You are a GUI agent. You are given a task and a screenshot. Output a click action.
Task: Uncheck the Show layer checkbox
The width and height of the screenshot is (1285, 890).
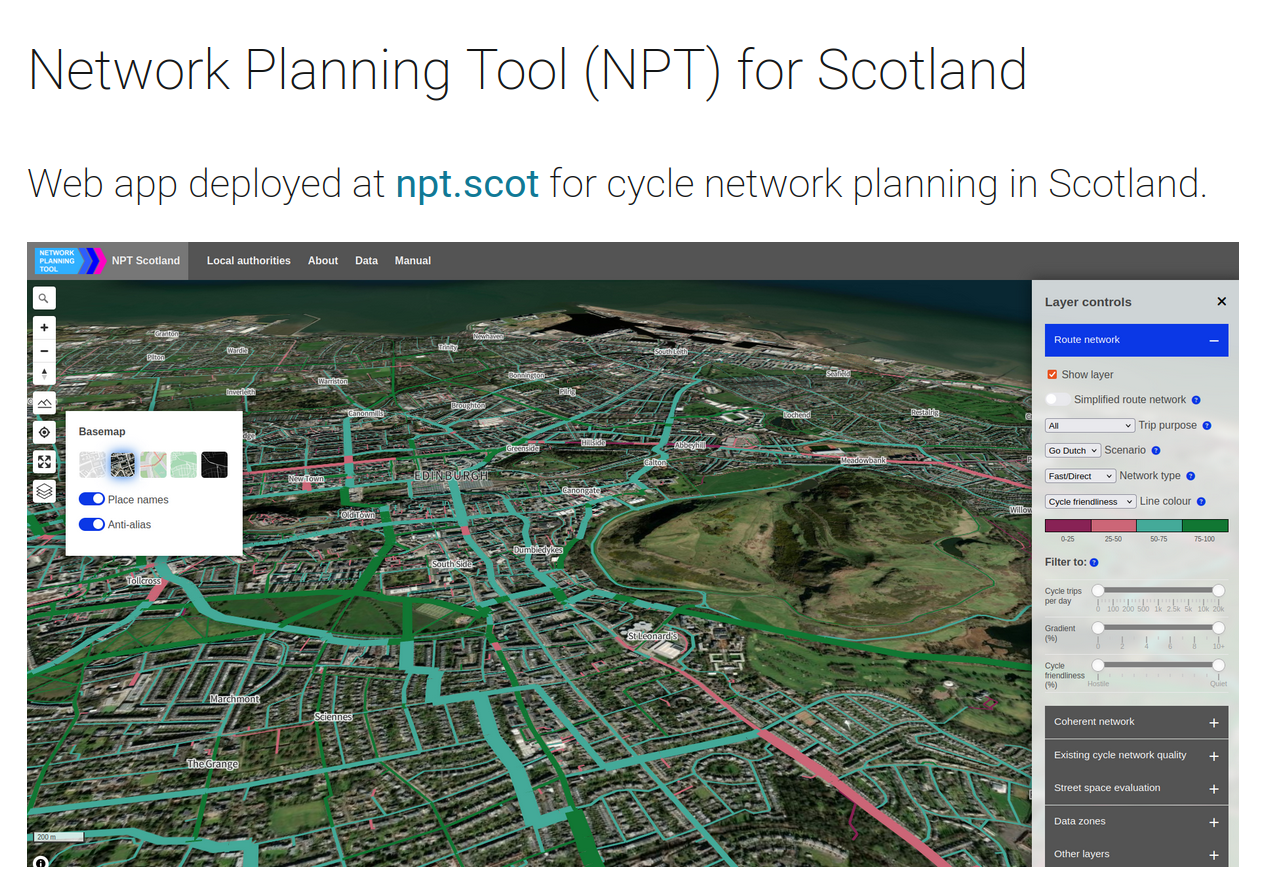coord(1052,374)
